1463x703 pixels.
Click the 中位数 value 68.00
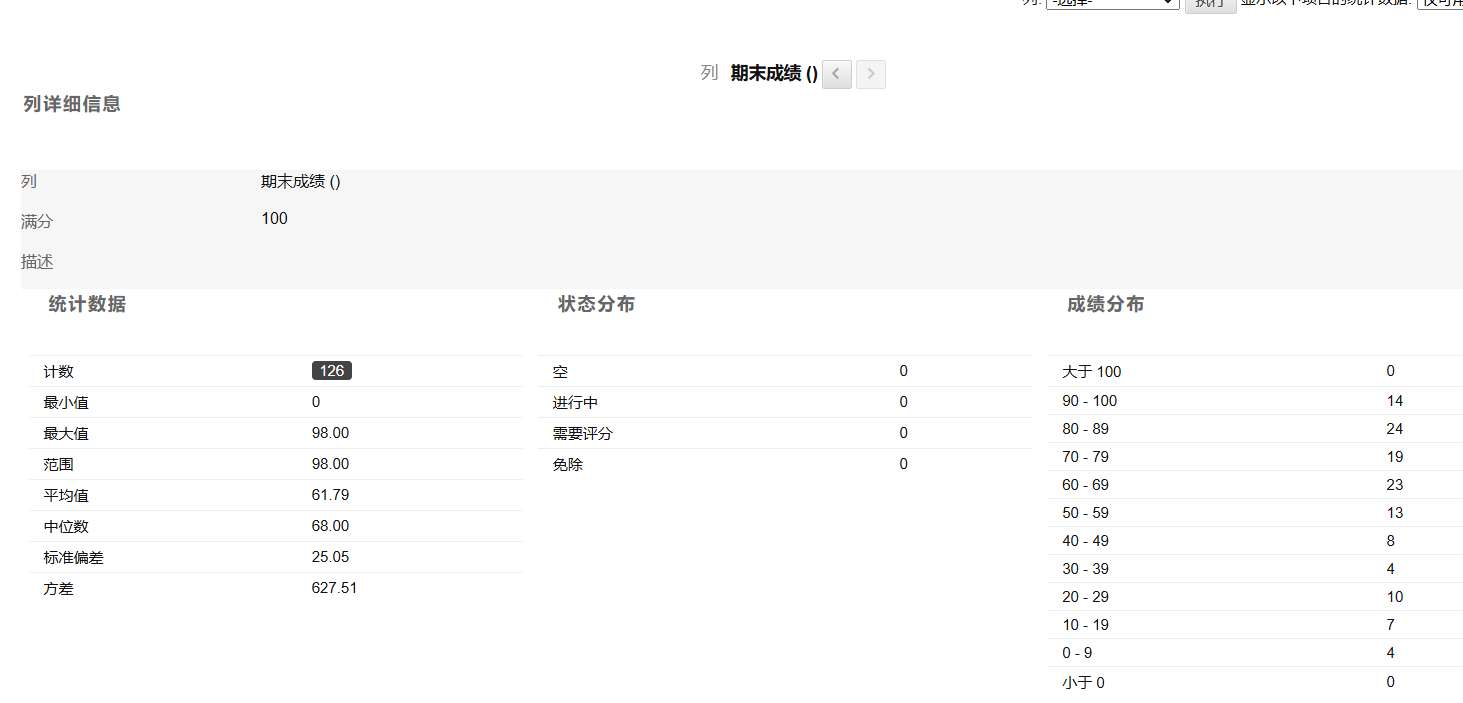[330, 526]
